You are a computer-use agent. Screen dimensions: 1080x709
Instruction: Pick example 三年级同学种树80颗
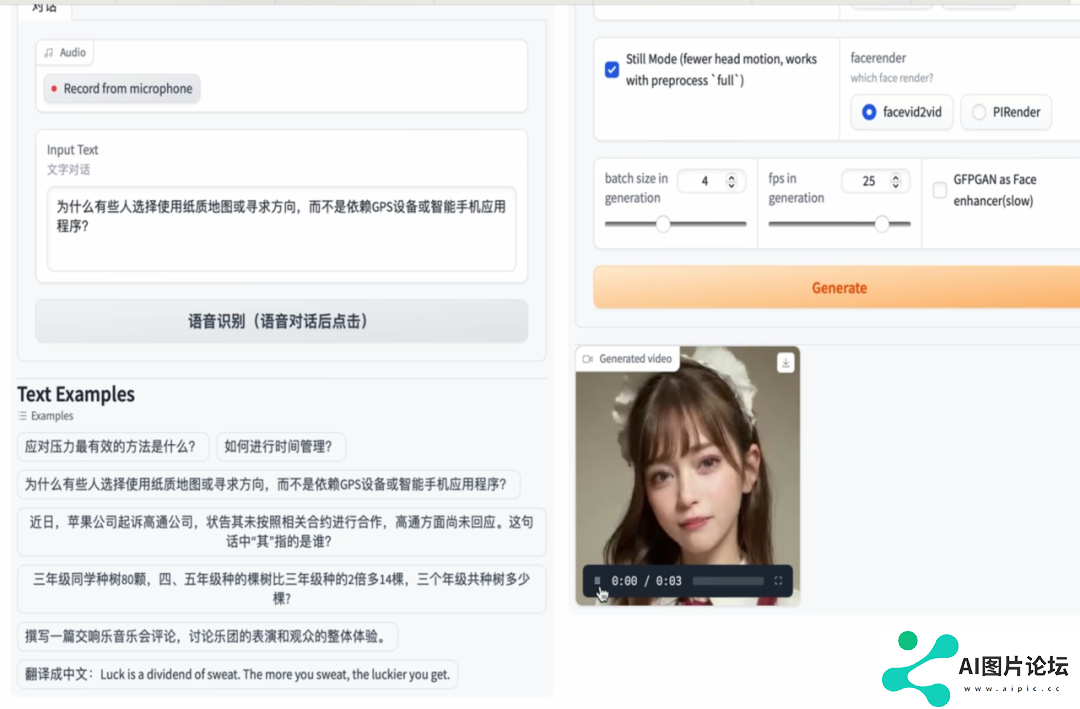282,588
